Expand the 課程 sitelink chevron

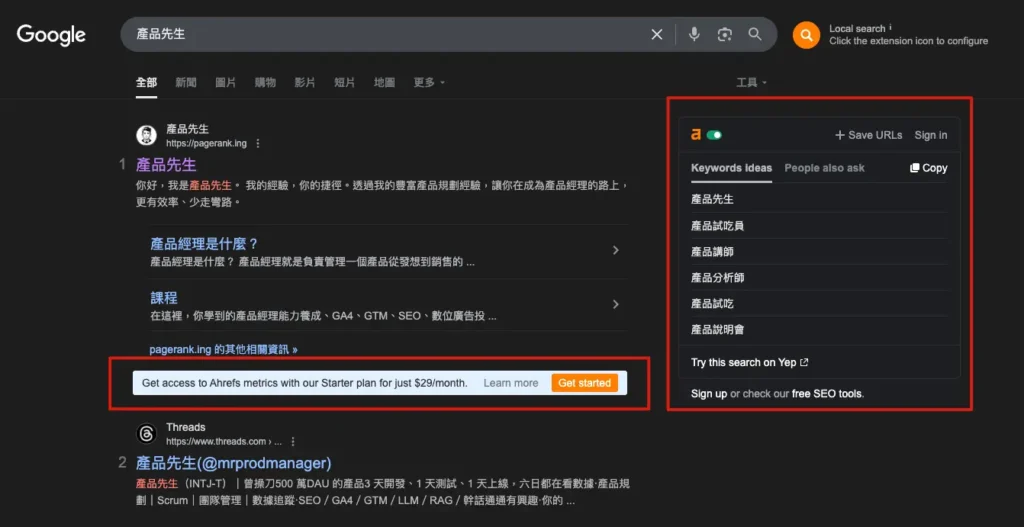point(615,304)
